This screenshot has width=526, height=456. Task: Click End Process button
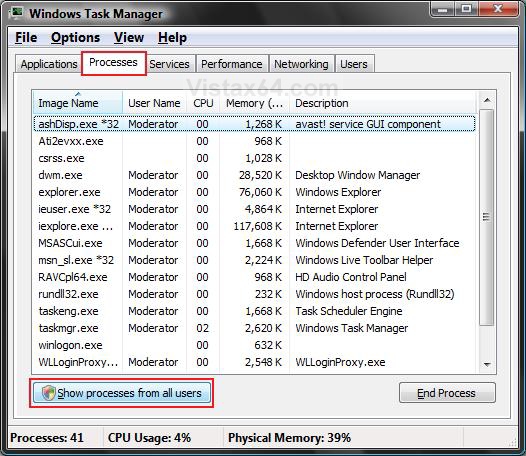[447, 393]
